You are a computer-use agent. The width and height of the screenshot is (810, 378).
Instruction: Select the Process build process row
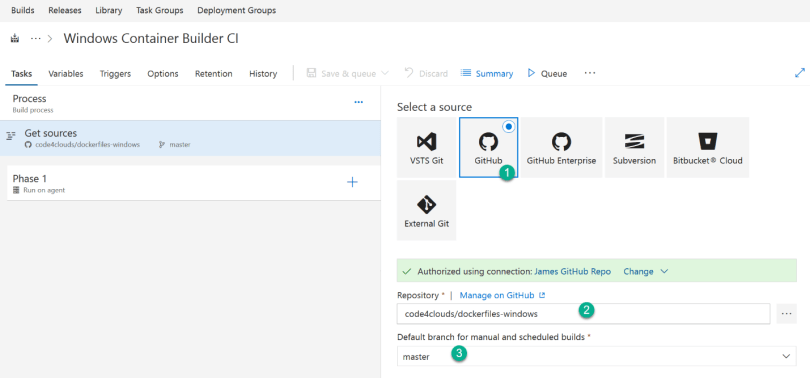coord(190,103)
